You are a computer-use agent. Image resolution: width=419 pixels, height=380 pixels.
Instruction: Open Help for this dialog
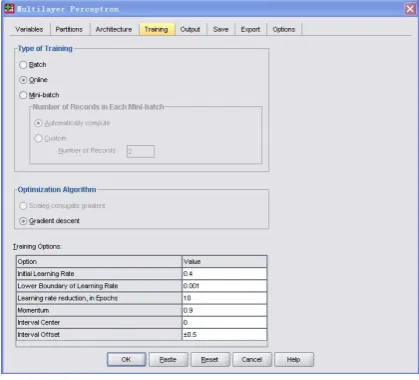[294, 360]
